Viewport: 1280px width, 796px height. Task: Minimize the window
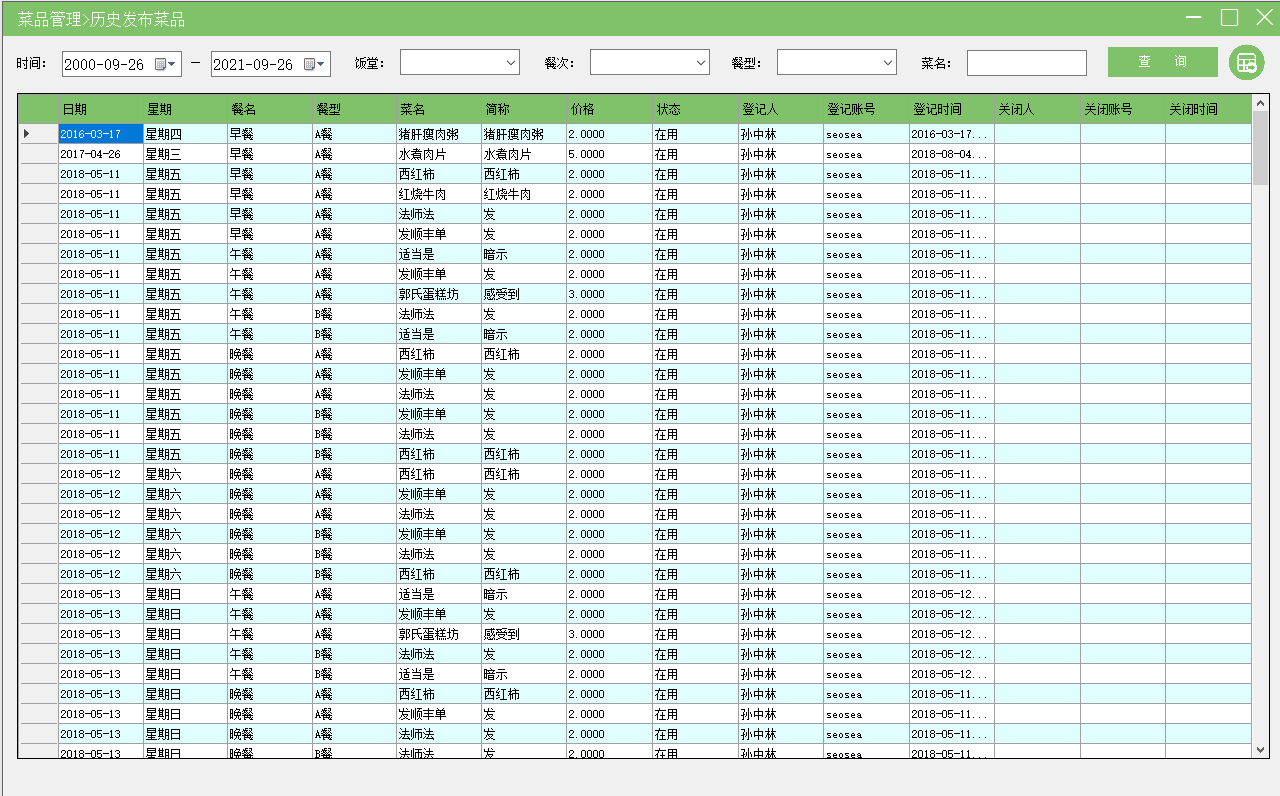(x=1193, y=17)
